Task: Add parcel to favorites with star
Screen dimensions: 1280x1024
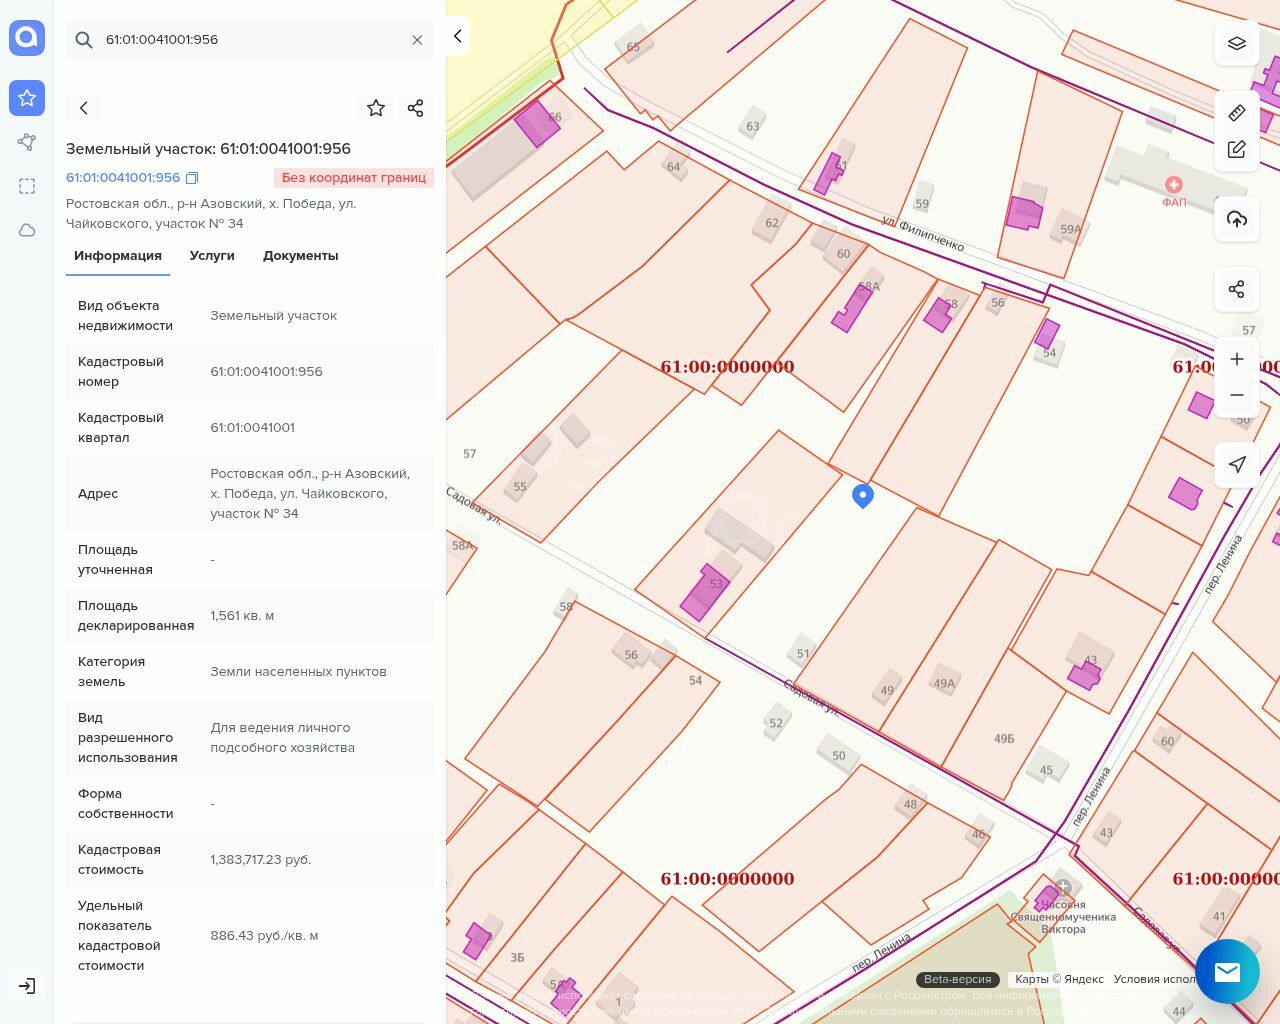Action: click(376, 108)
